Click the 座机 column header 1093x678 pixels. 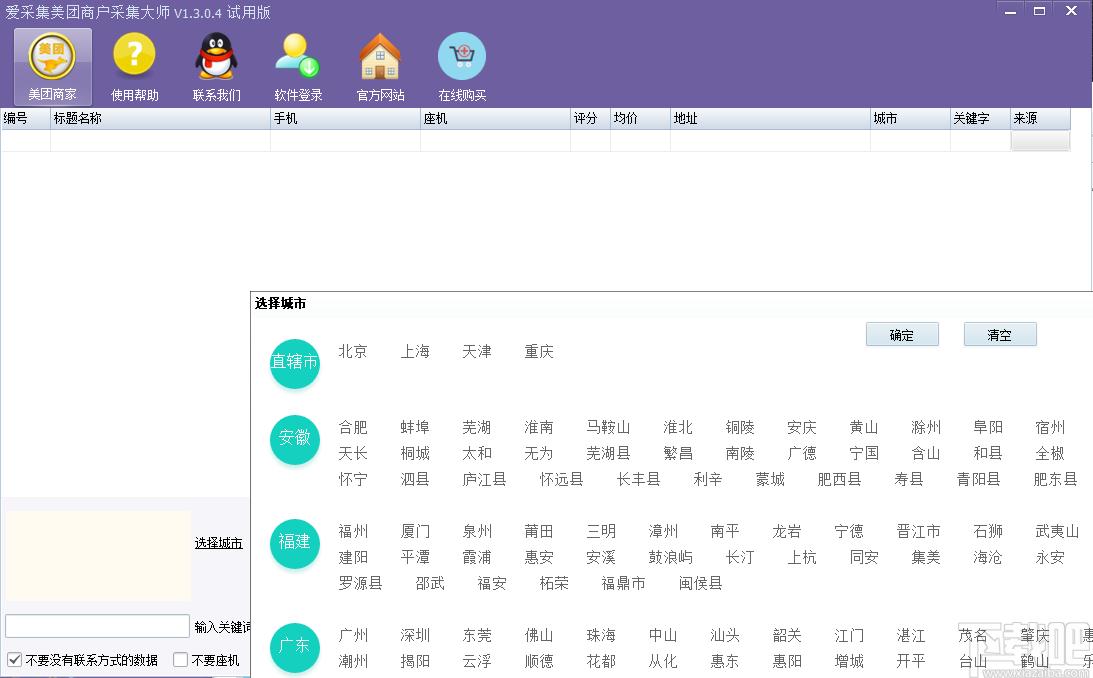point(495,118)
